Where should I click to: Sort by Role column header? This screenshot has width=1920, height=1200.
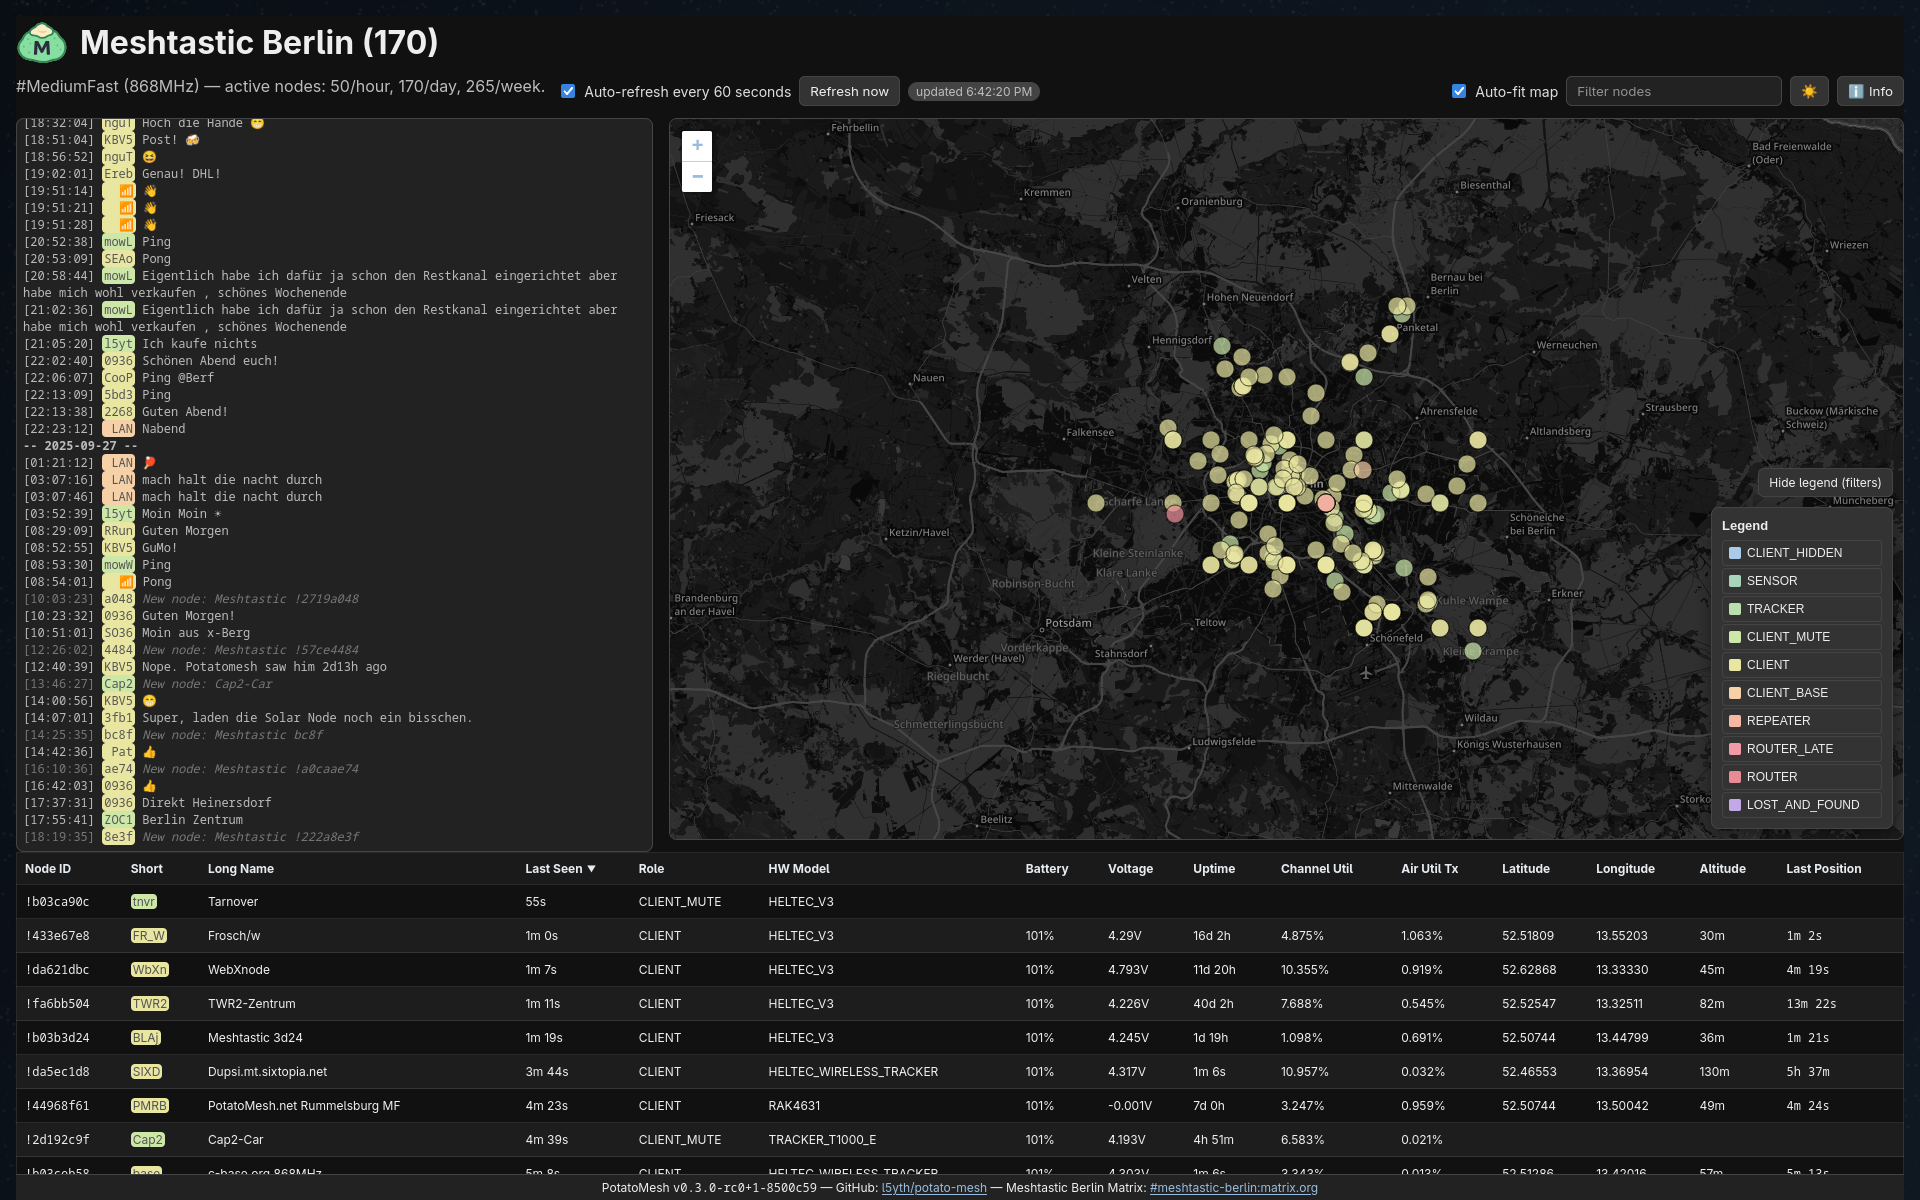[651, 869]
